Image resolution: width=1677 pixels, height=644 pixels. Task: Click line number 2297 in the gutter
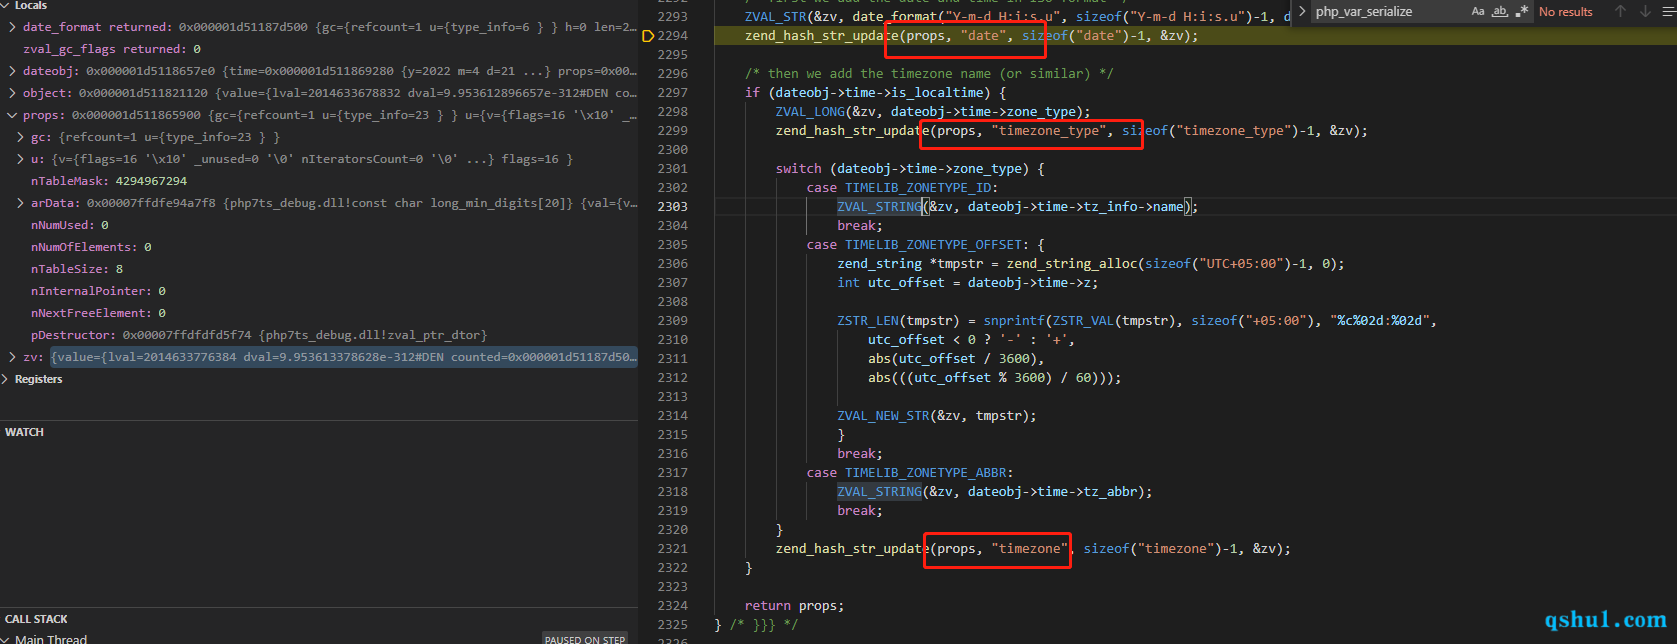pyautogui.click(x=673, y=93)
